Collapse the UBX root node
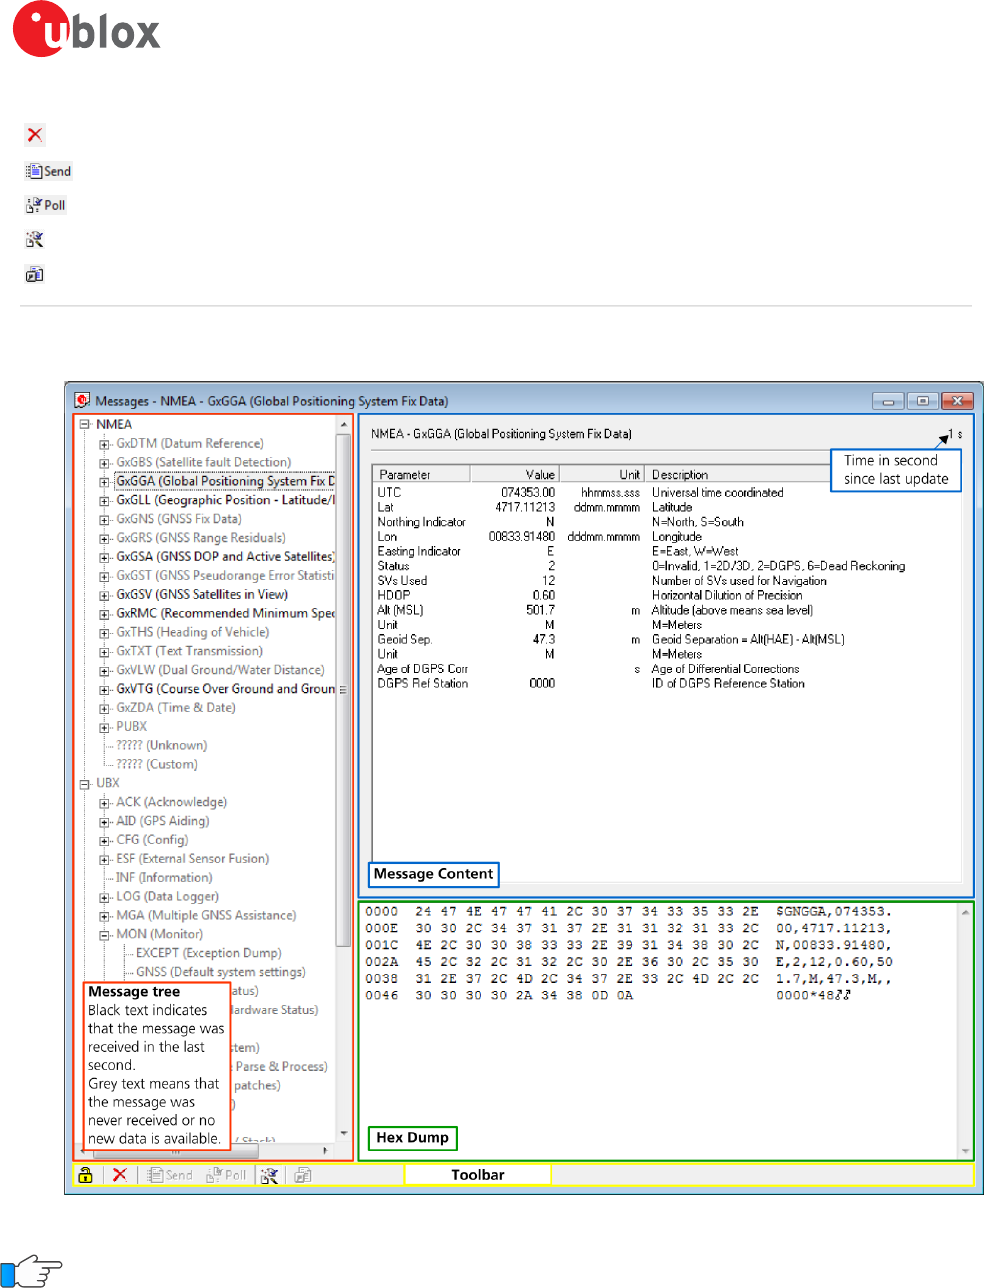 click(x=85, y=784)
